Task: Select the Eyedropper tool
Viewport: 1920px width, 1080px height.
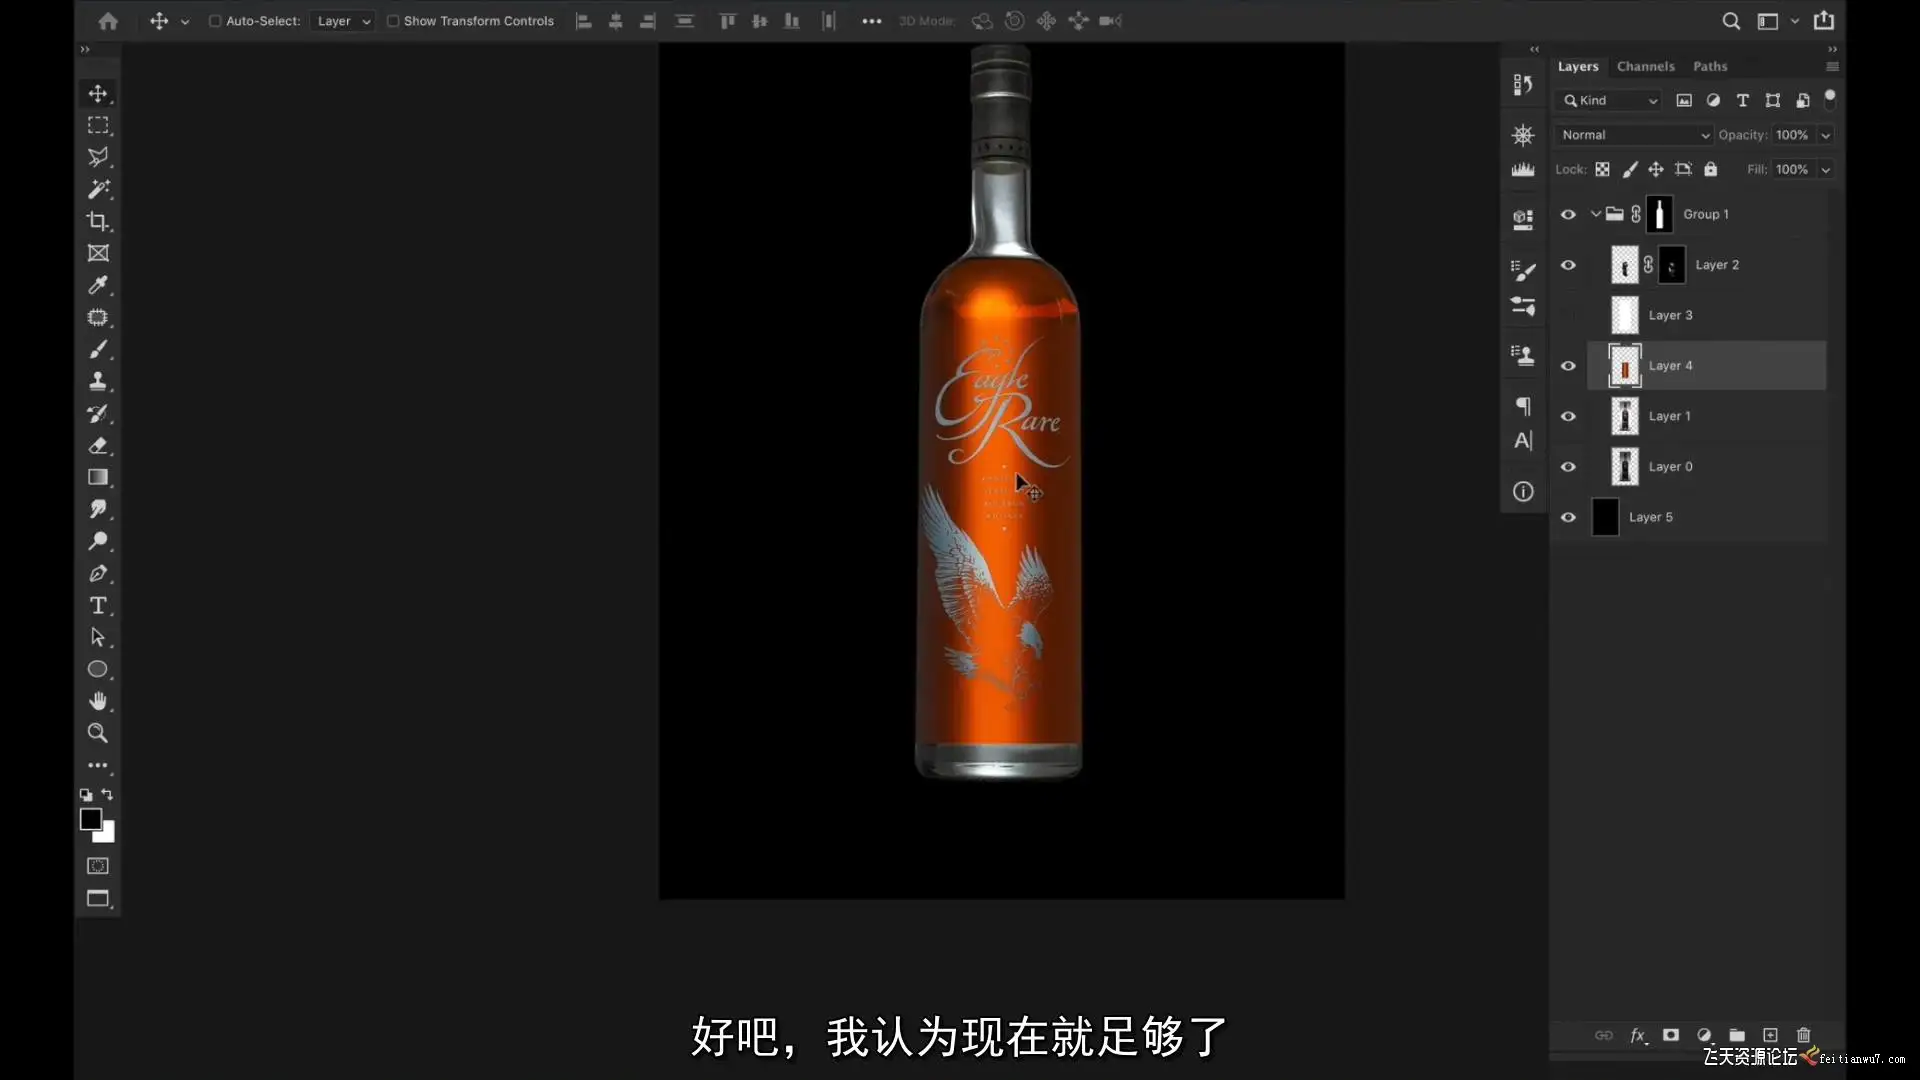Action: click(97, 285)
